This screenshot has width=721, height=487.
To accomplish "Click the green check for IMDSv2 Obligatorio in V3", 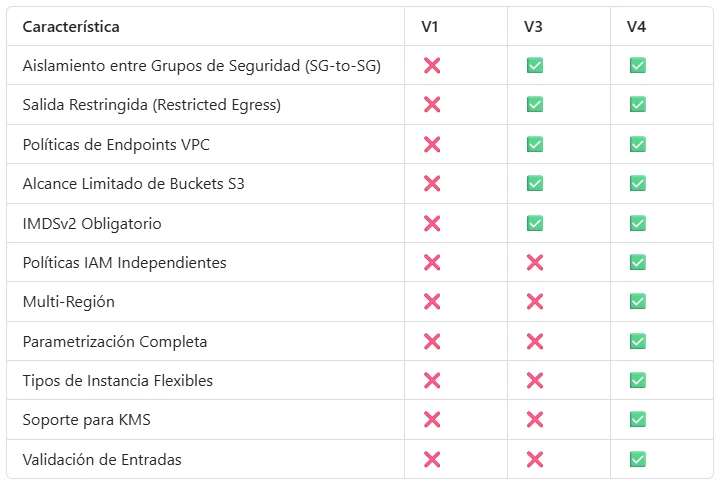I will click(535, 223).
